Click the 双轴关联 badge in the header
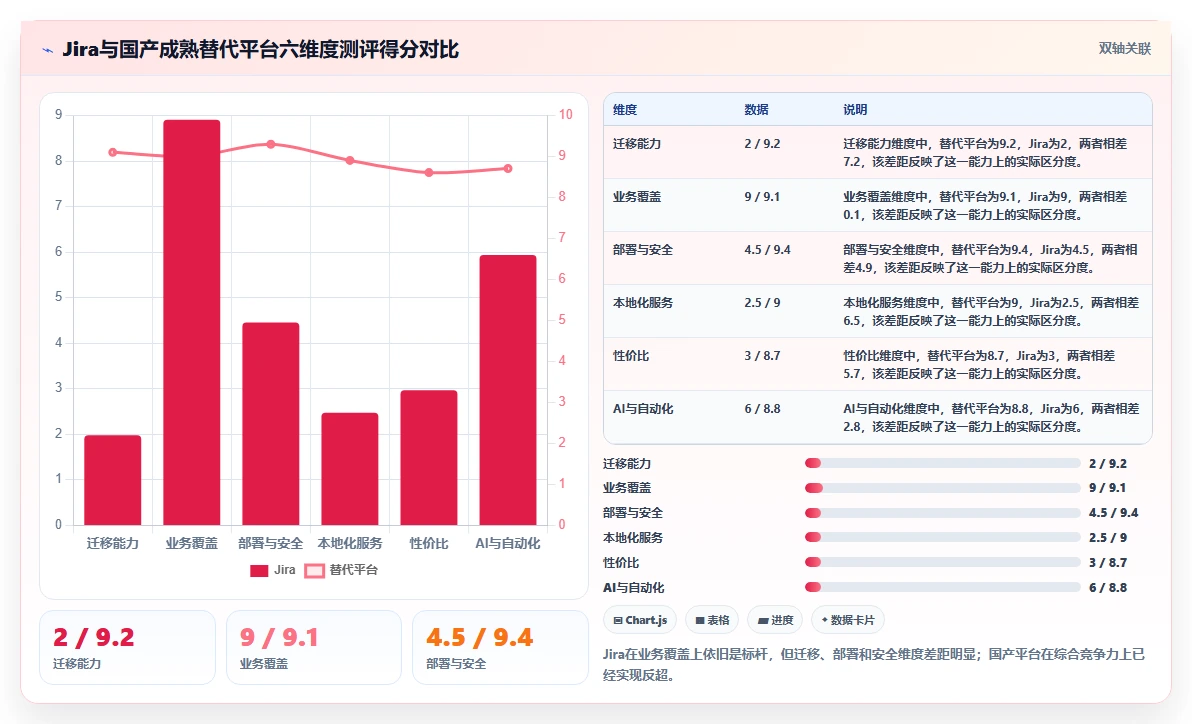The width and height of the screenshot is (1192, 724). pos(1124,49)
